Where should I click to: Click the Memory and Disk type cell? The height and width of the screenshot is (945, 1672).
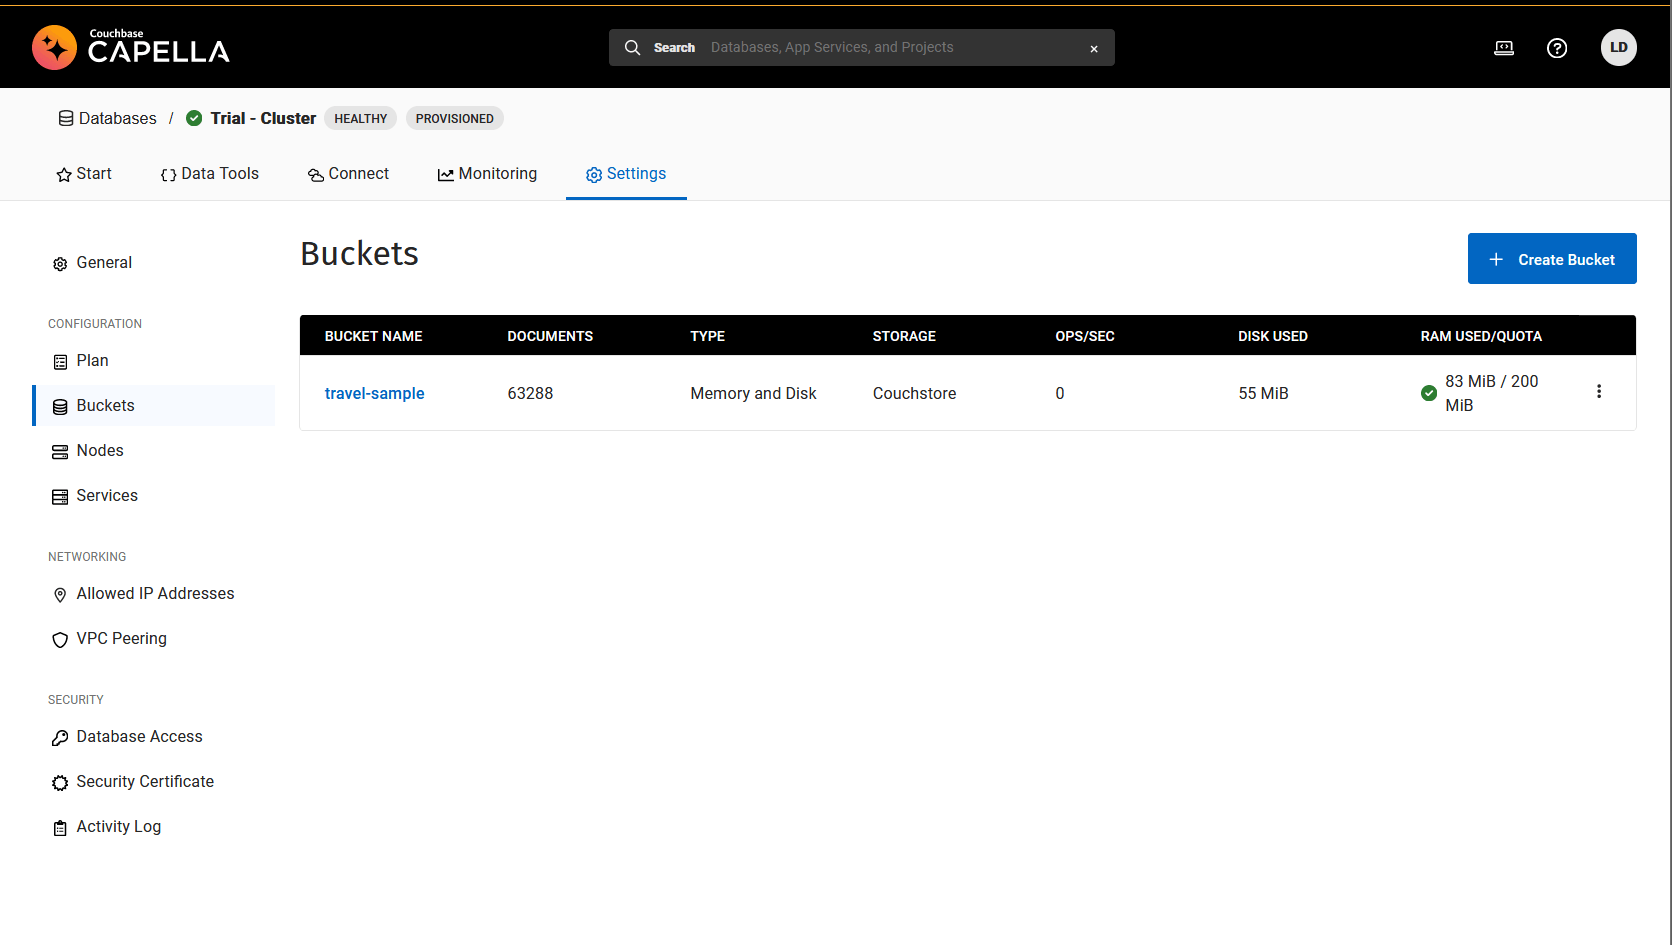tap(753, 394)
